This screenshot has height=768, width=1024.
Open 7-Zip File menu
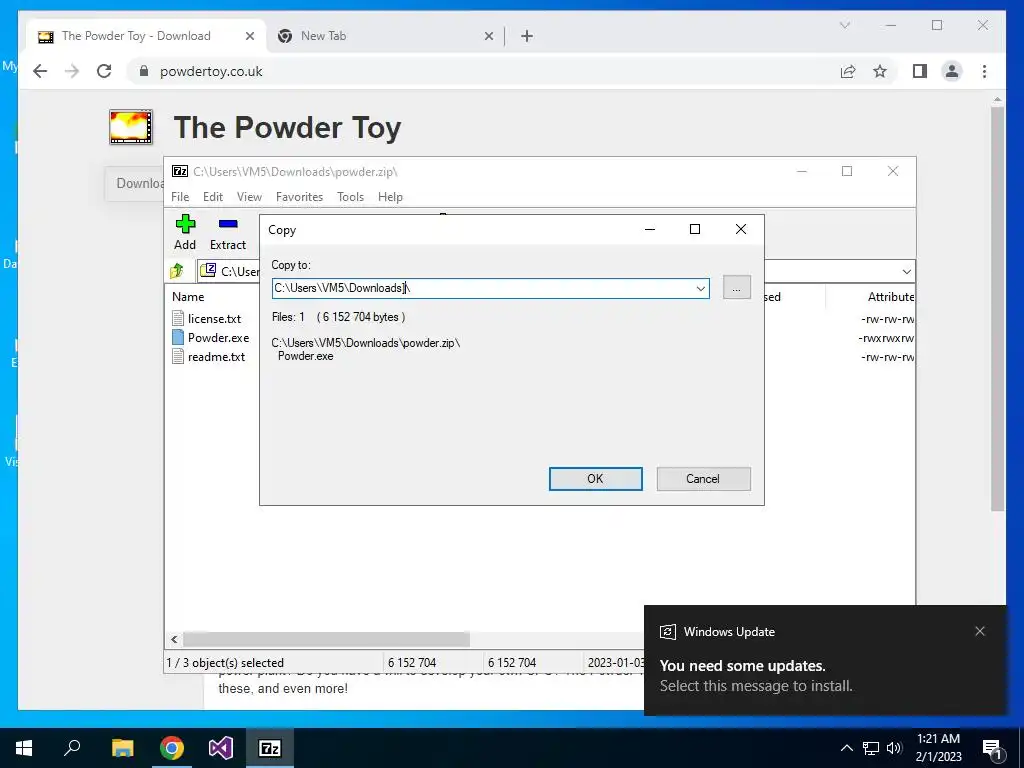[x=180, y=197]
